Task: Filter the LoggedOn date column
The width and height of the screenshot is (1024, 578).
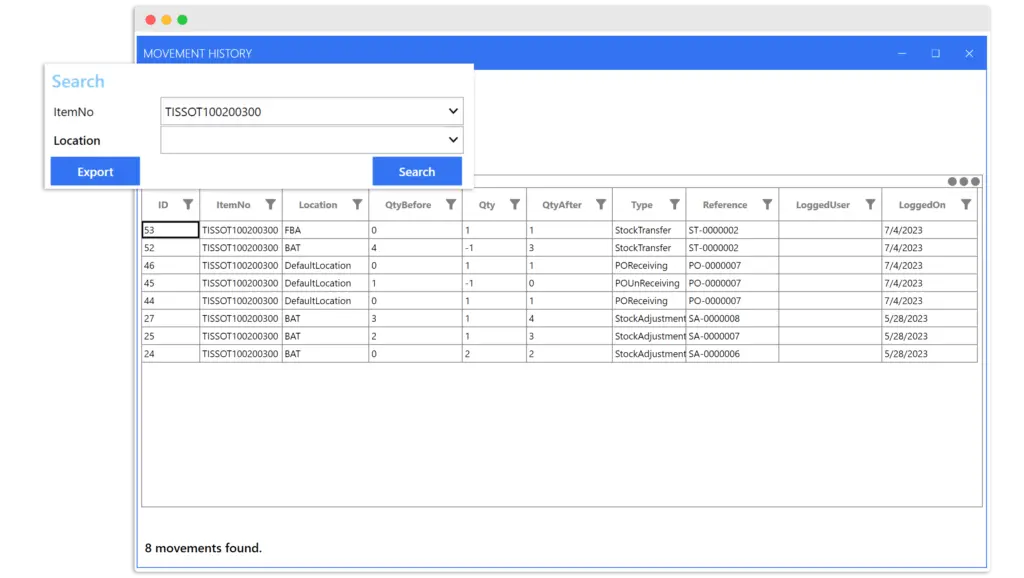Action: tap(966, 204)
